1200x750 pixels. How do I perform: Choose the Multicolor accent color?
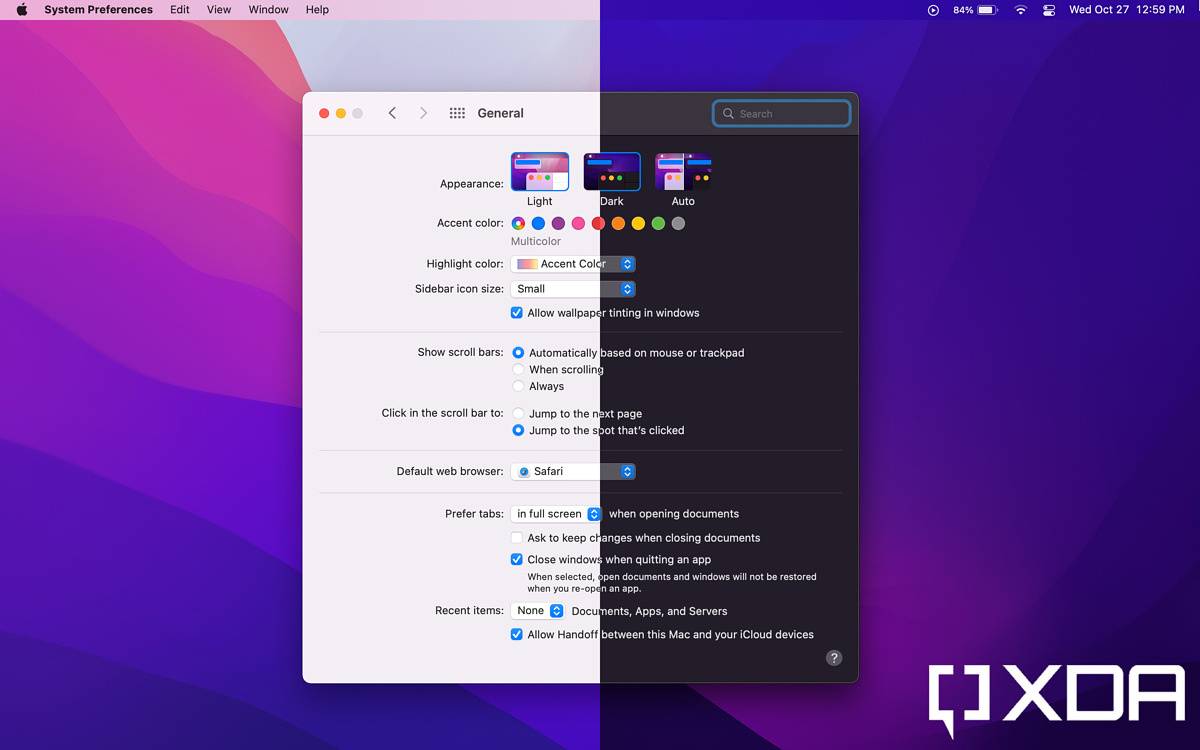click(x=518, y=224)
